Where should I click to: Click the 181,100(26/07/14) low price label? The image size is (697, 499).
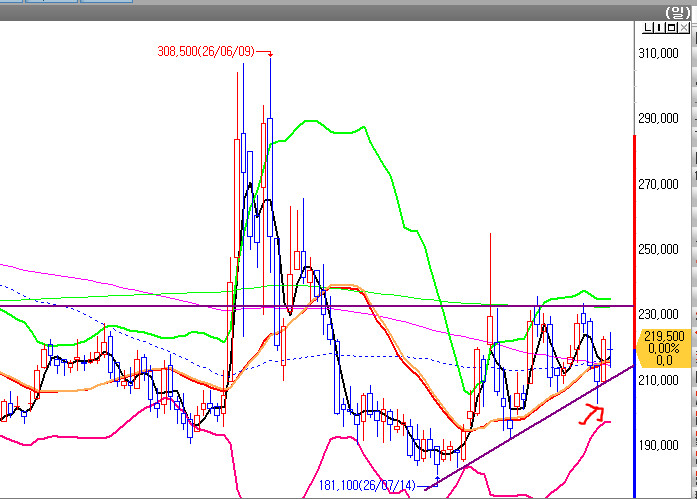(368, 485)
